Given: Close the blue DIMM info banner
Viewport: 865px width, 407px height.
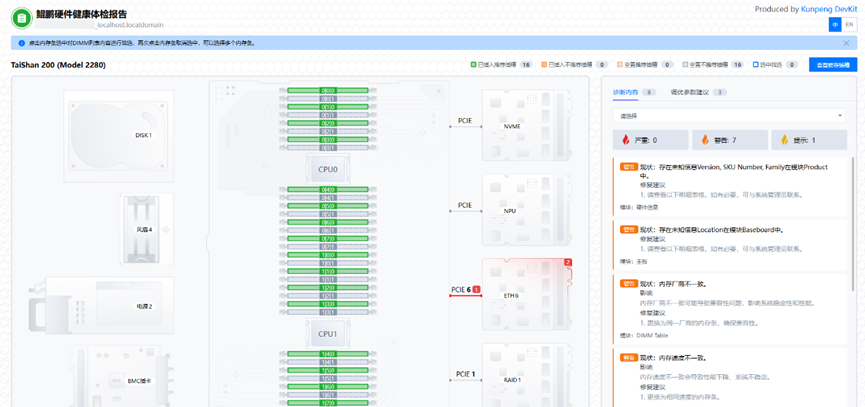Looking at the screenshot, I should [x=846, y=43].
